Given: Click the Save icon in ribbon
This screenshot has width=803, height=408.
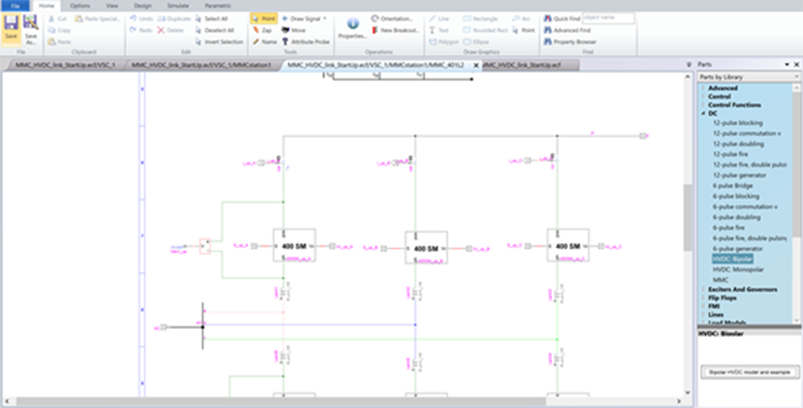Looking at the screenshot, I should point(11,27).
